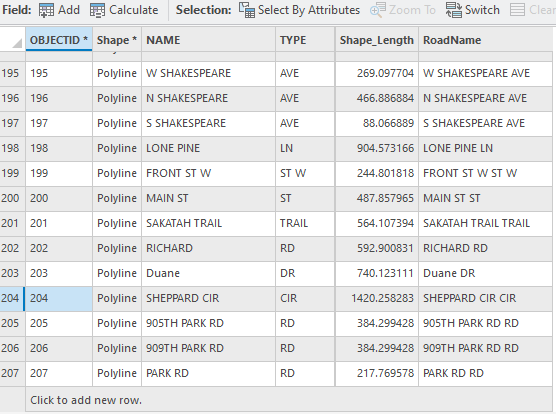Click Shape_Length value 269.097704
Image resolution: width=556 pixels, height=414 pixels.
point(377,73)
